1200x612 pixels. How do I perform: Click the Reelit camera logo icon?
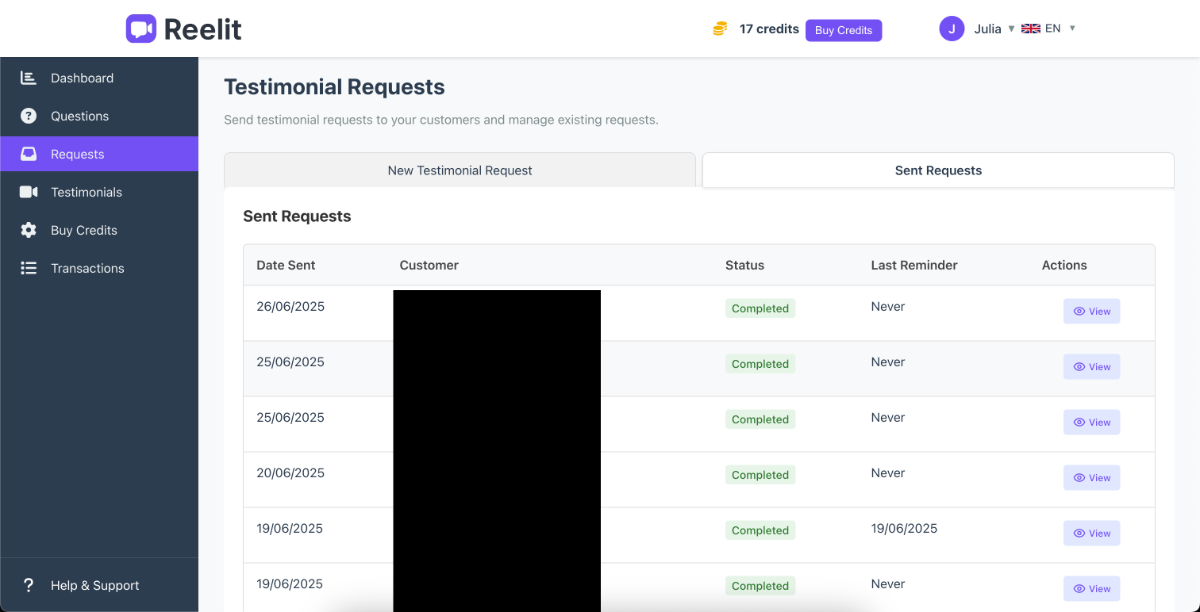click(141, 29)
